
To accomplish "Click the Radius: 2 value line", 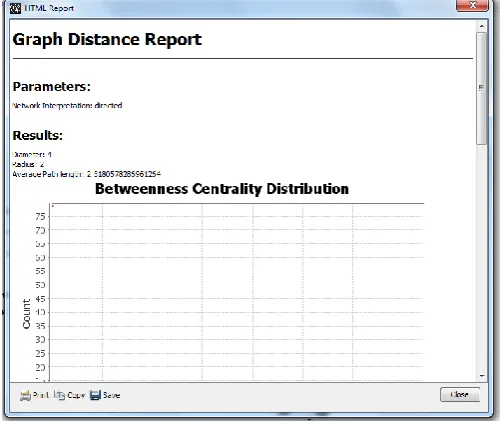I will (x=28, y=164).
